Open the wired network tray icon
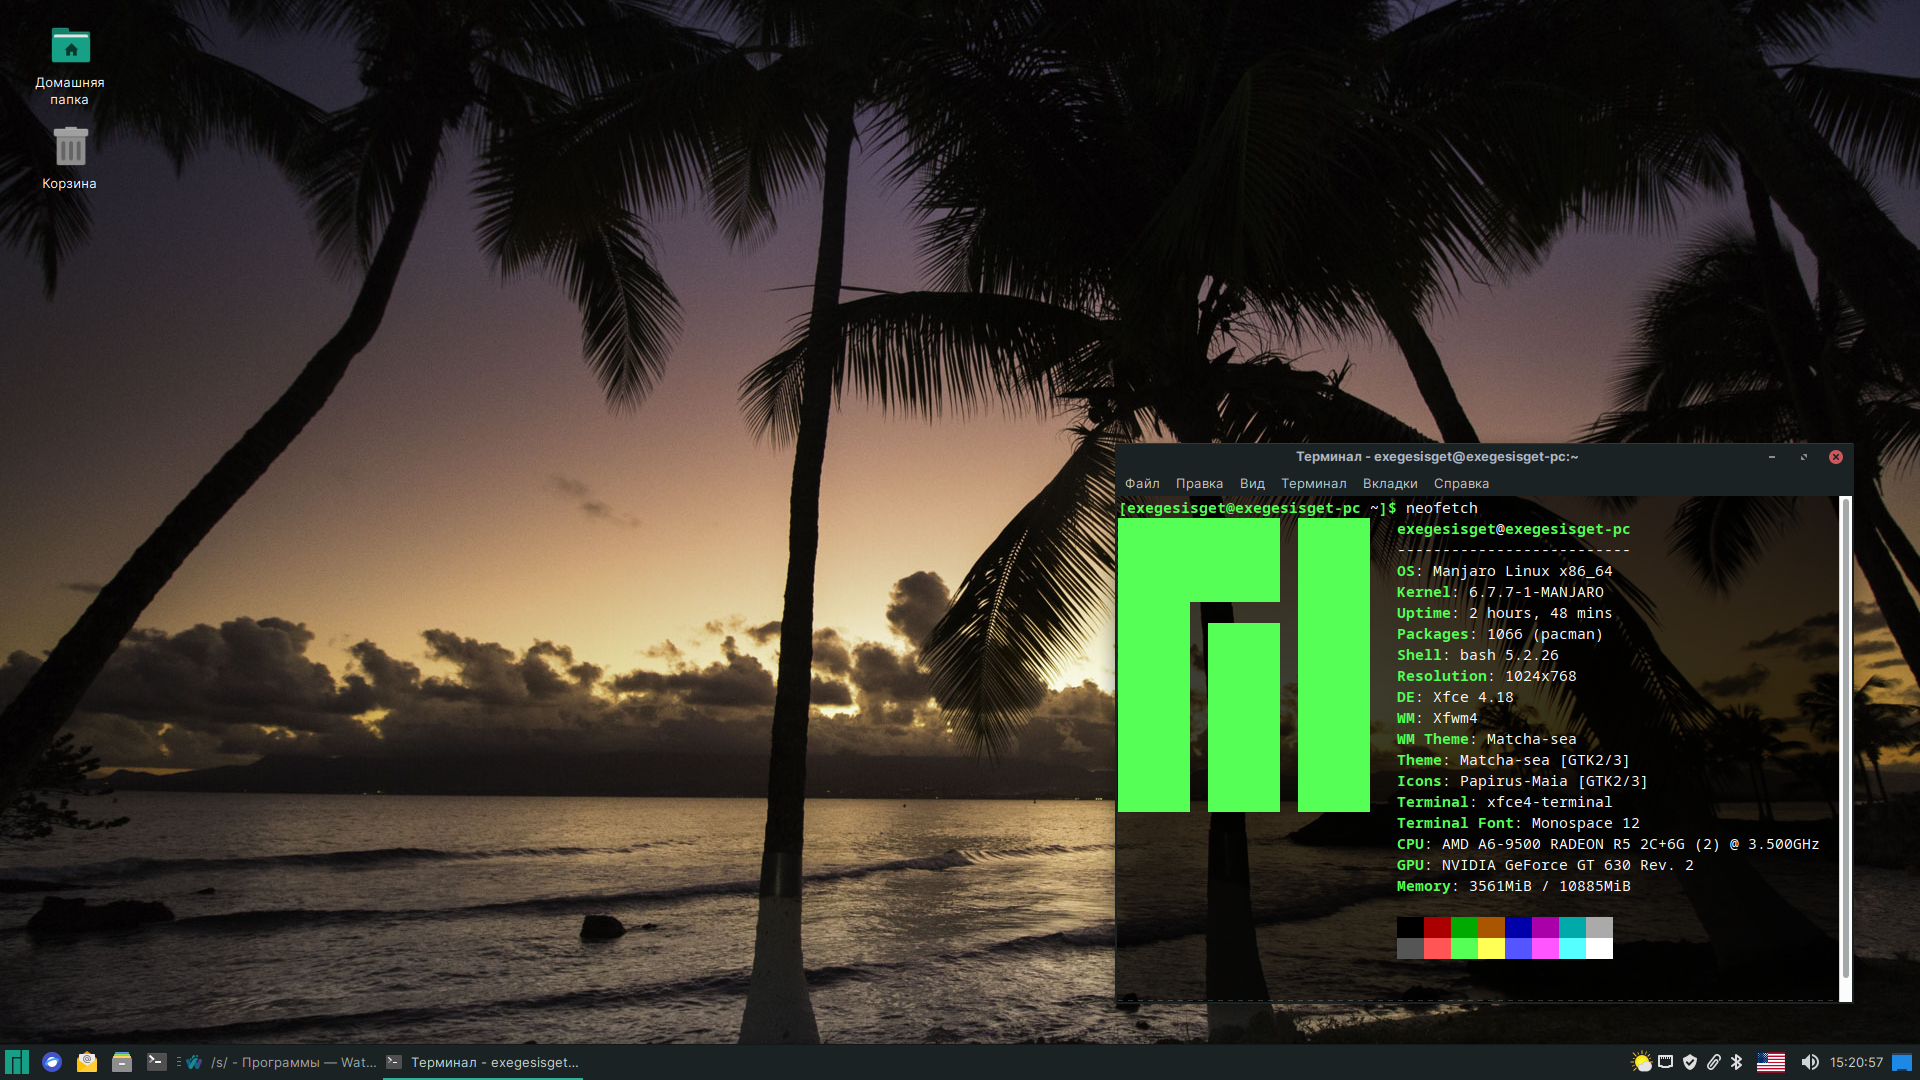 coord(1666,1062)
